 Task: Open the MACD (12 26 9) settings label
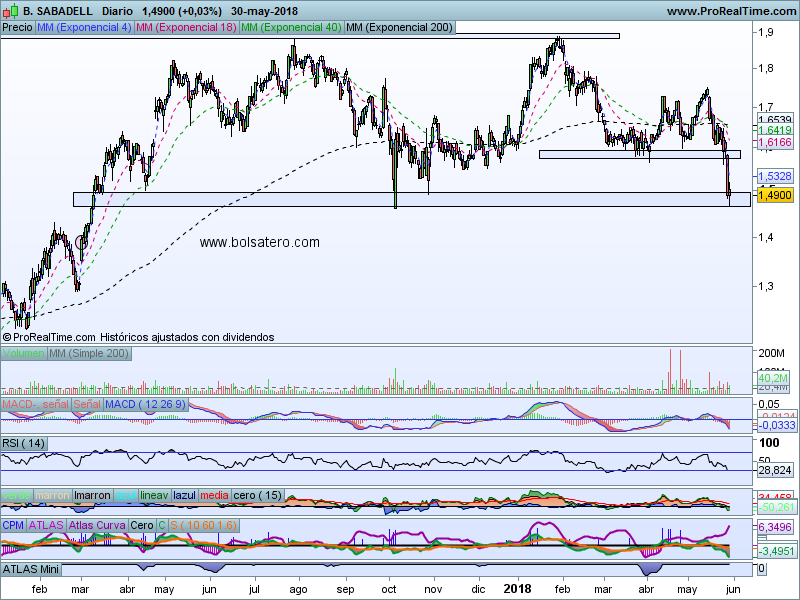pyautogui.click(x=145, y=403)
